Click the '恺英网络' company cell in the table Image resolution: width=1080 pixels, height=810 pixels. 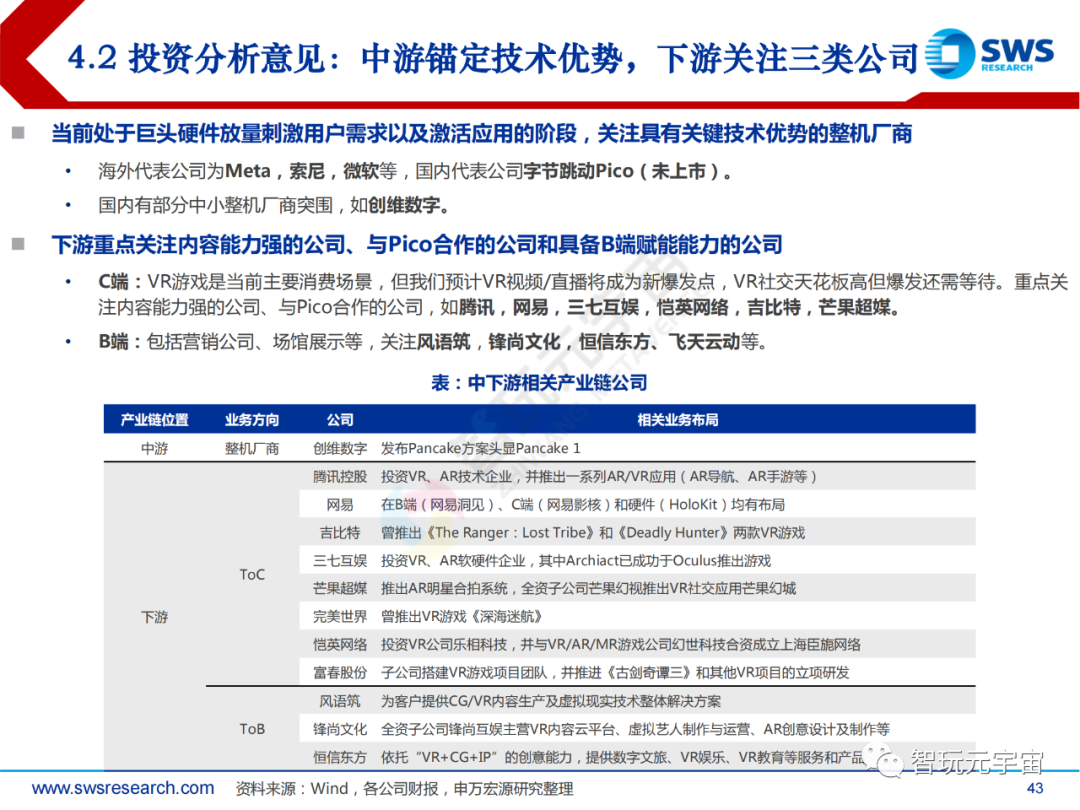[x=340, y=645]
